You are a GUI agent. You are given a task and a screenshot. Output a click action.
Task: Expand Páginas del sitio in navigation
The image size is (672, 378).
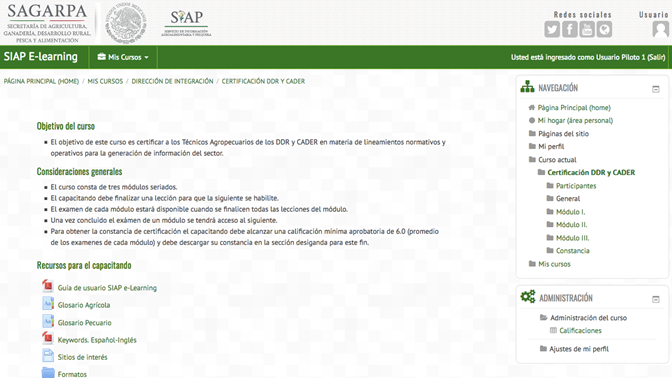coord(563,134)
